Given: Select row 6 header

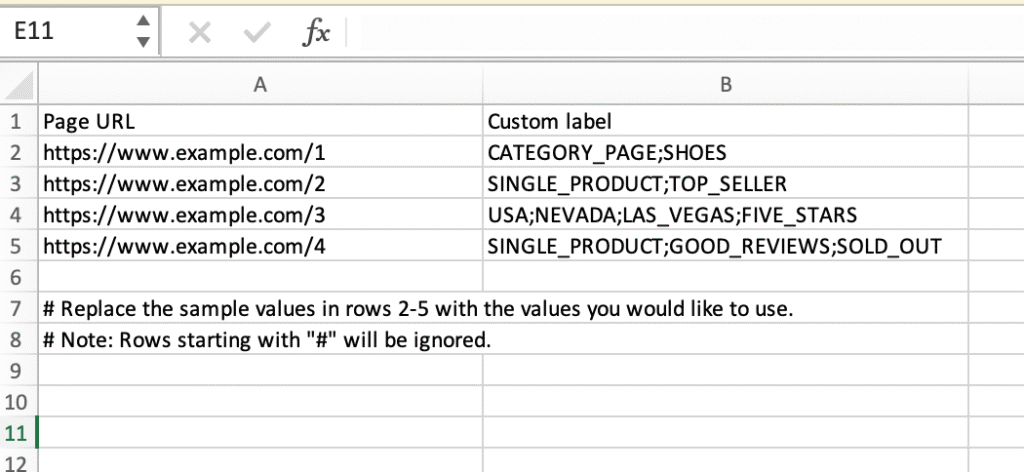Looking at the screenshot, I should point(18,277).
